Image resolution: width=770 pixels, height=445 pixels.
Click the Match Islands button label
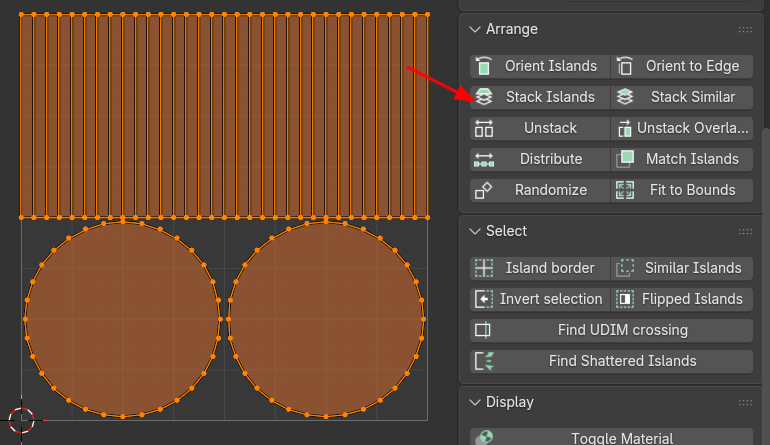(x=692, y=159)
